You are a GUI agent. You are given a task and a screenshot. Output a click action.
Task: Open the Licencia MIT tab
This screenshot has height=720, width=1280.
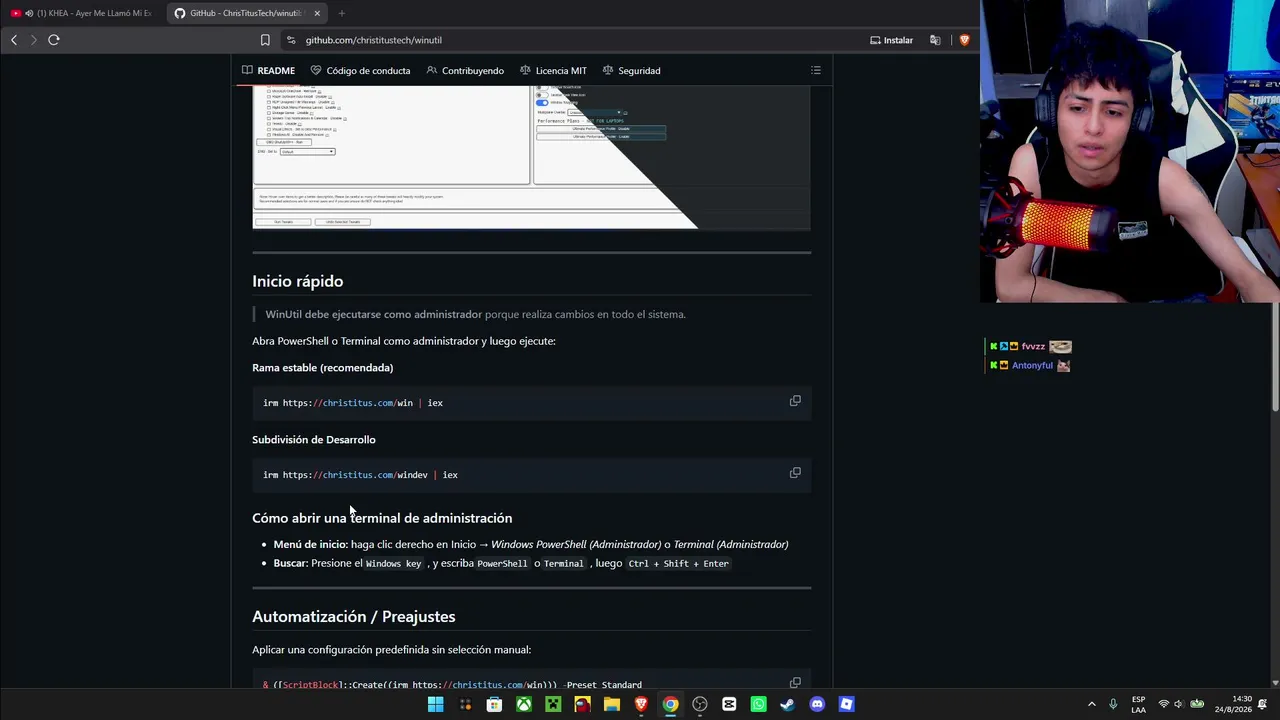553,70
